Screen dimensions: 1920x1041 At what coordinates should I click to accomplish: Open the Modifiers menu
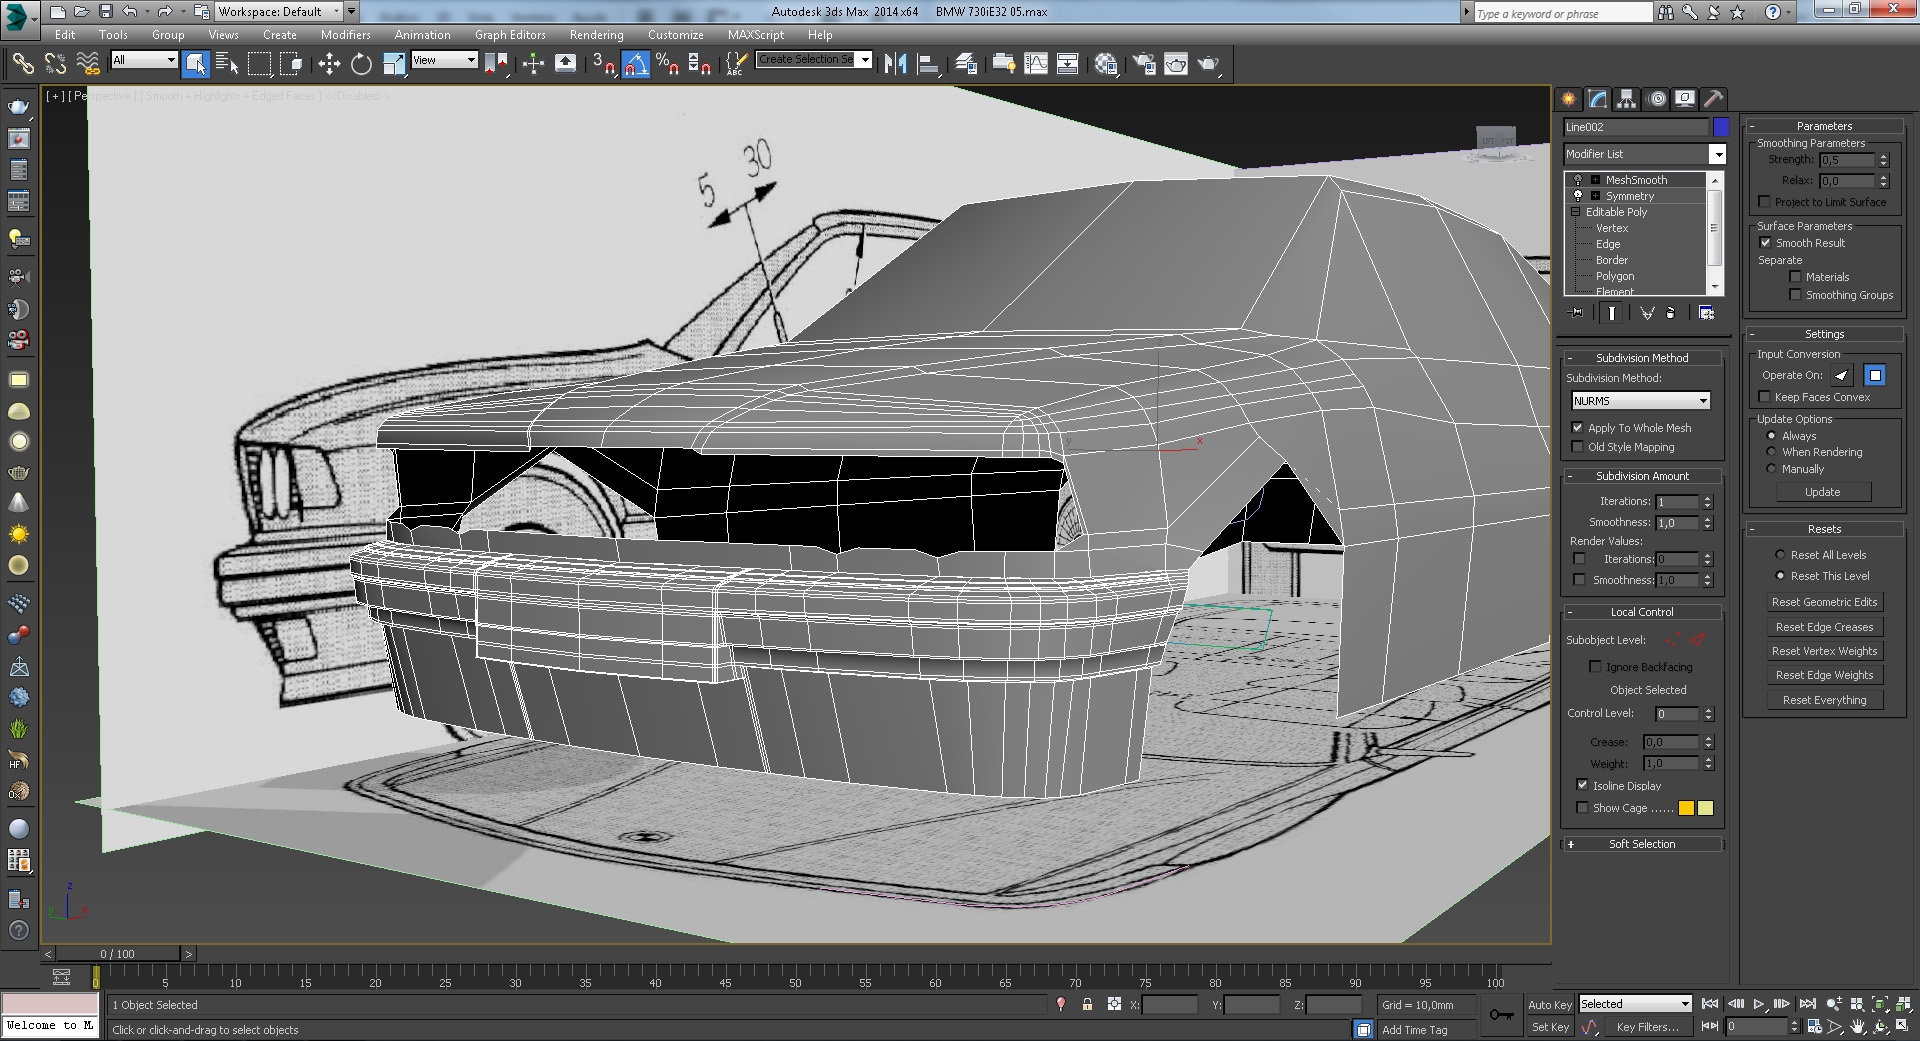tap(345, 35)
